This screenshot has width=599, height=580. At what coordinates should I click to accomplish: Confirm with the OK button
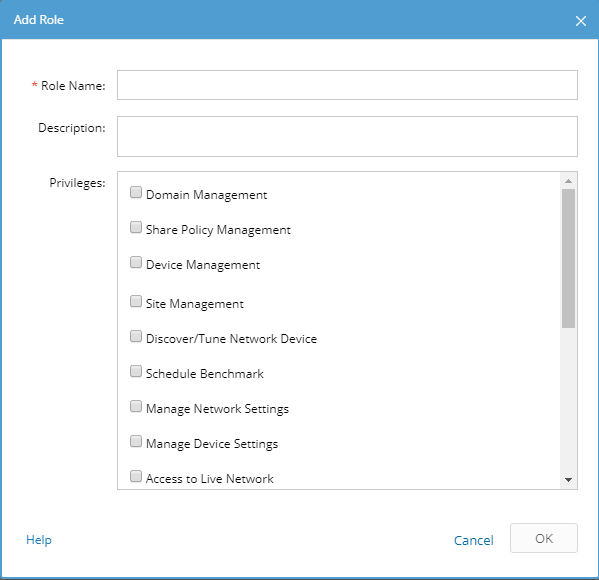tap(544, 538)
